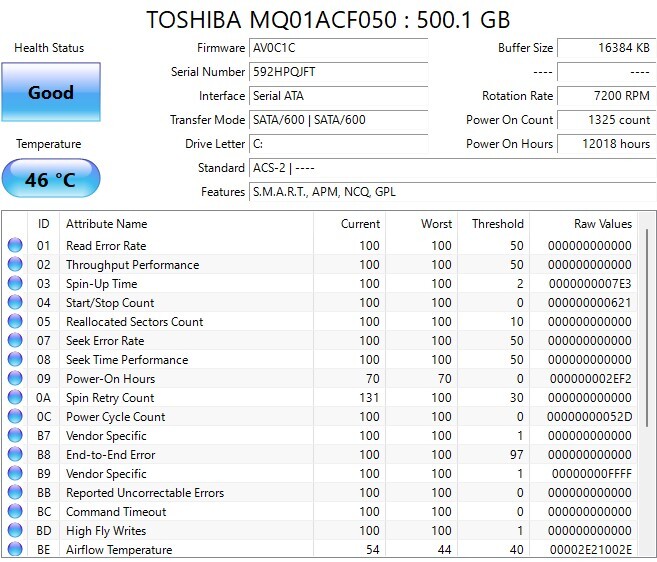Click the status icon for Reallocated Sectors Count
The width and height of the screenshot is (657, 562).
(x=15, y=321)
